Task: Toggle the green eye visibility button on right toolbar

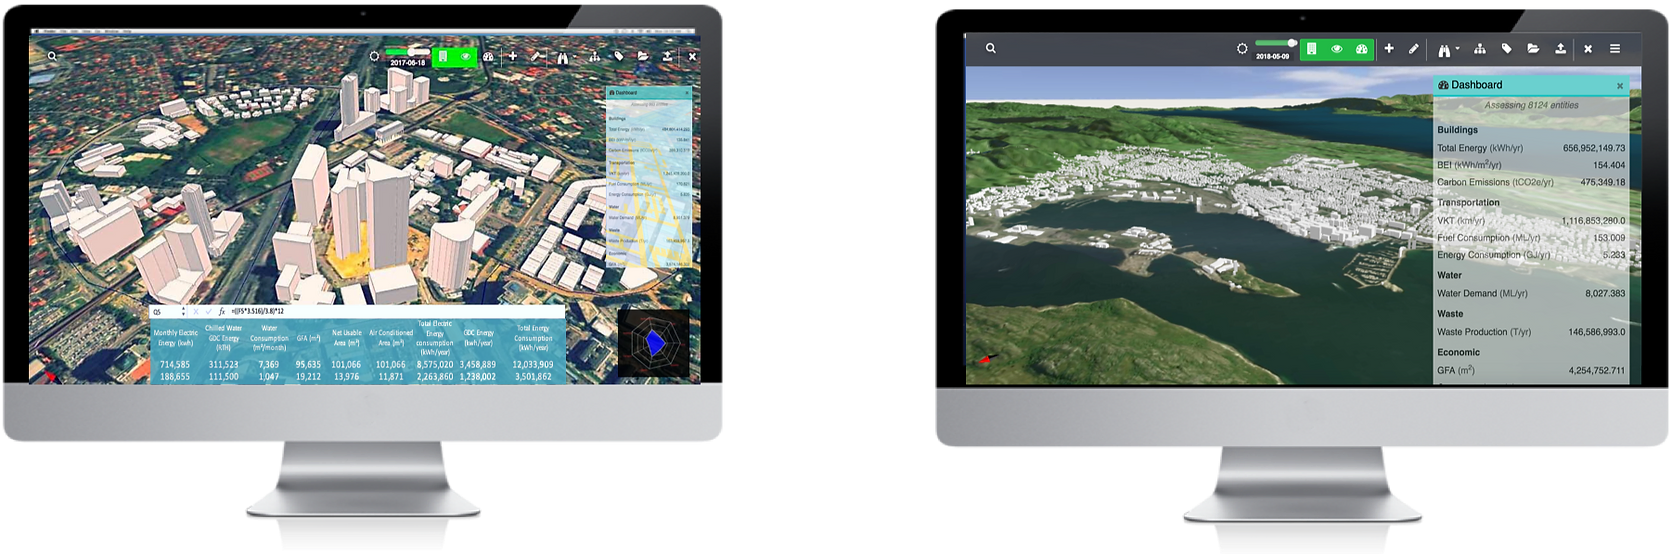Action: pos(1336,48)
